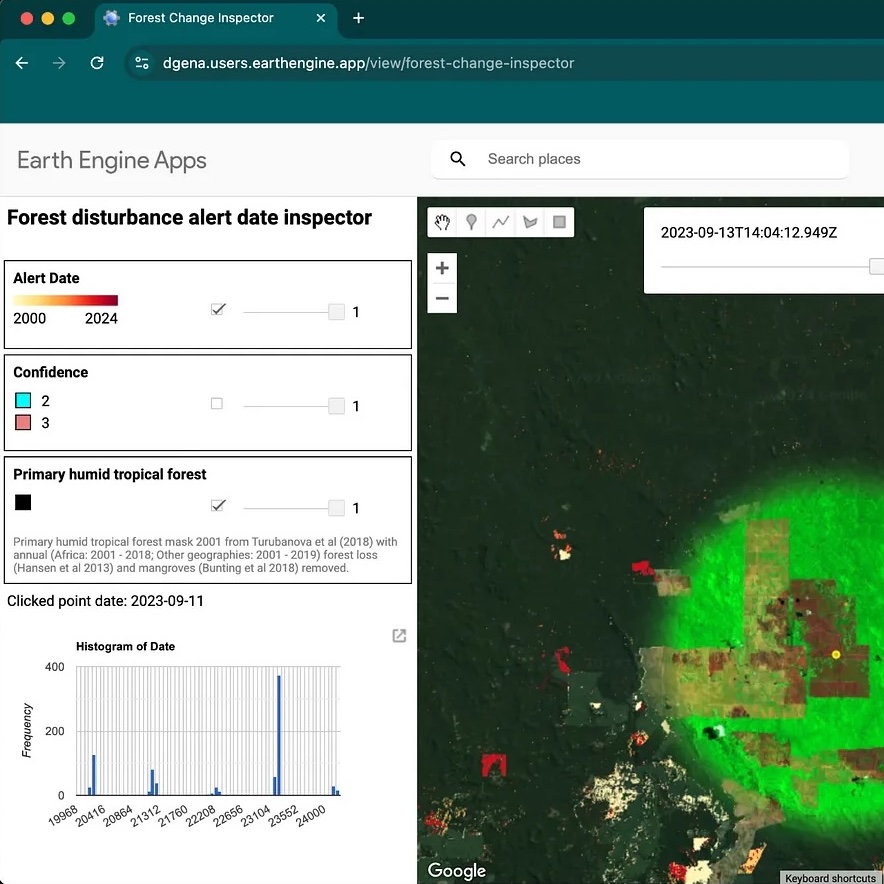
Task: Close the Forest Change Inspector tab
Action: point(321,18)
